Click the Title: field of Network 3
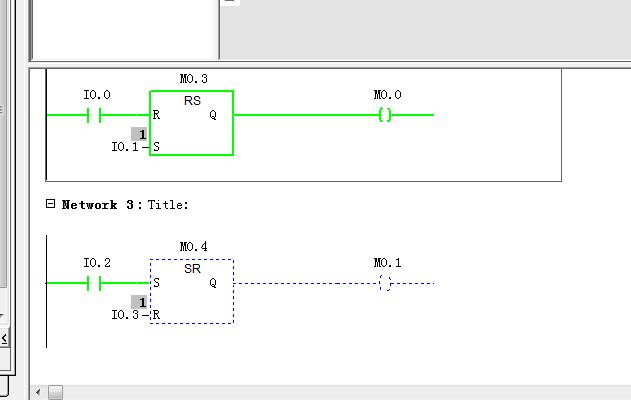631x400 pixels. pyautogui.click(x=168, y=205)
